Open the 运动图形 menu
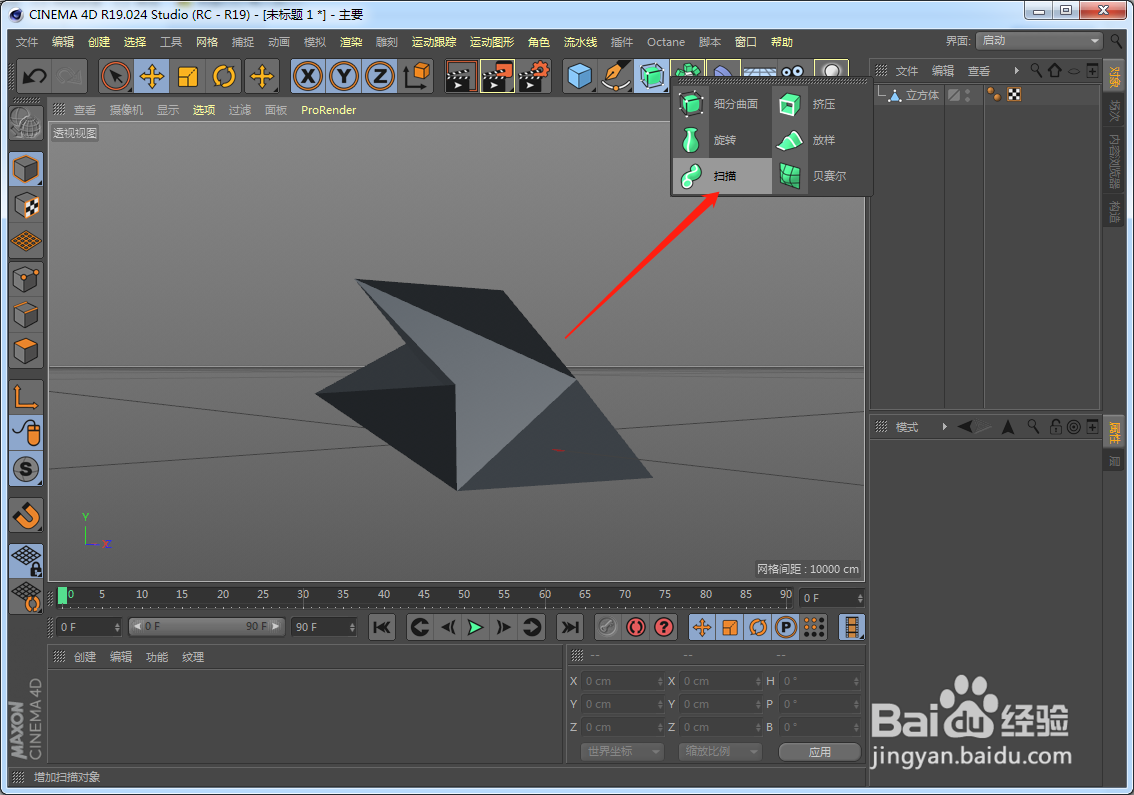Viewport: 1134px width, 795px height. click(x=492, y=42)
